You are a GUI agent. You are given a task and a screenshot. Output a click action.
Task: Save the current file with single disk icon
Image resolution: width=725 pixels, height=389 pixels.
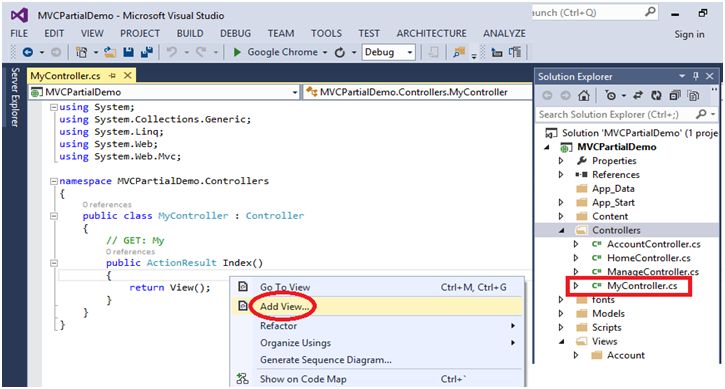coord(129,52)
